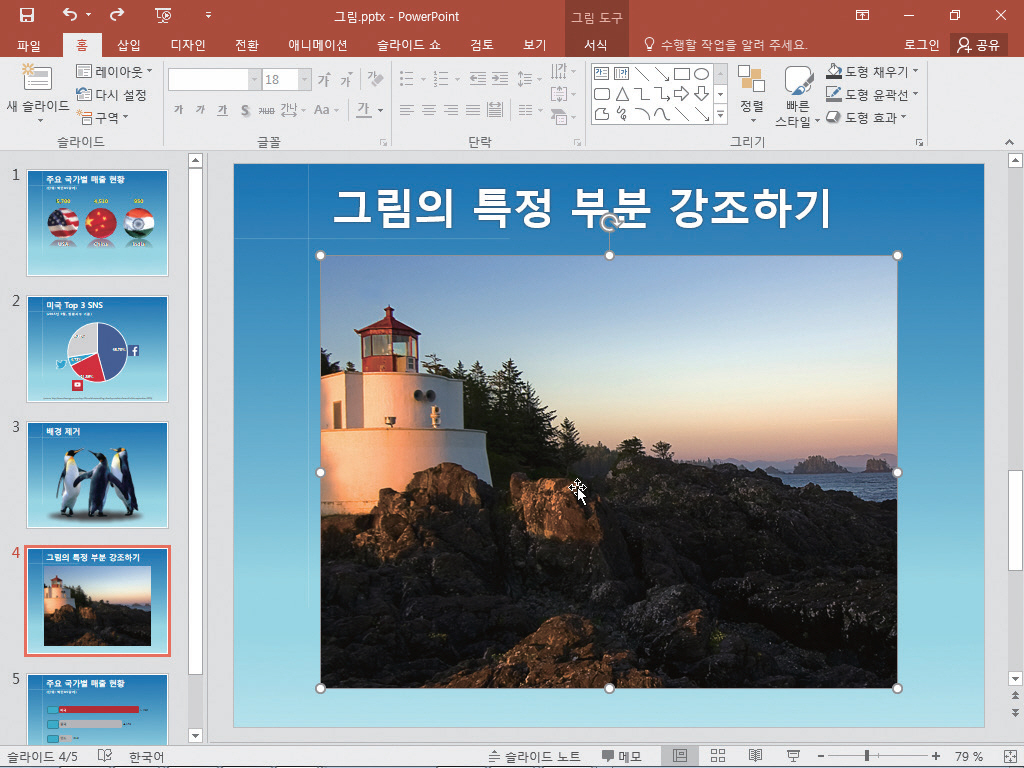Start slide show view from status bar
The image size is (1024, 768).
(x=794, y=756)
